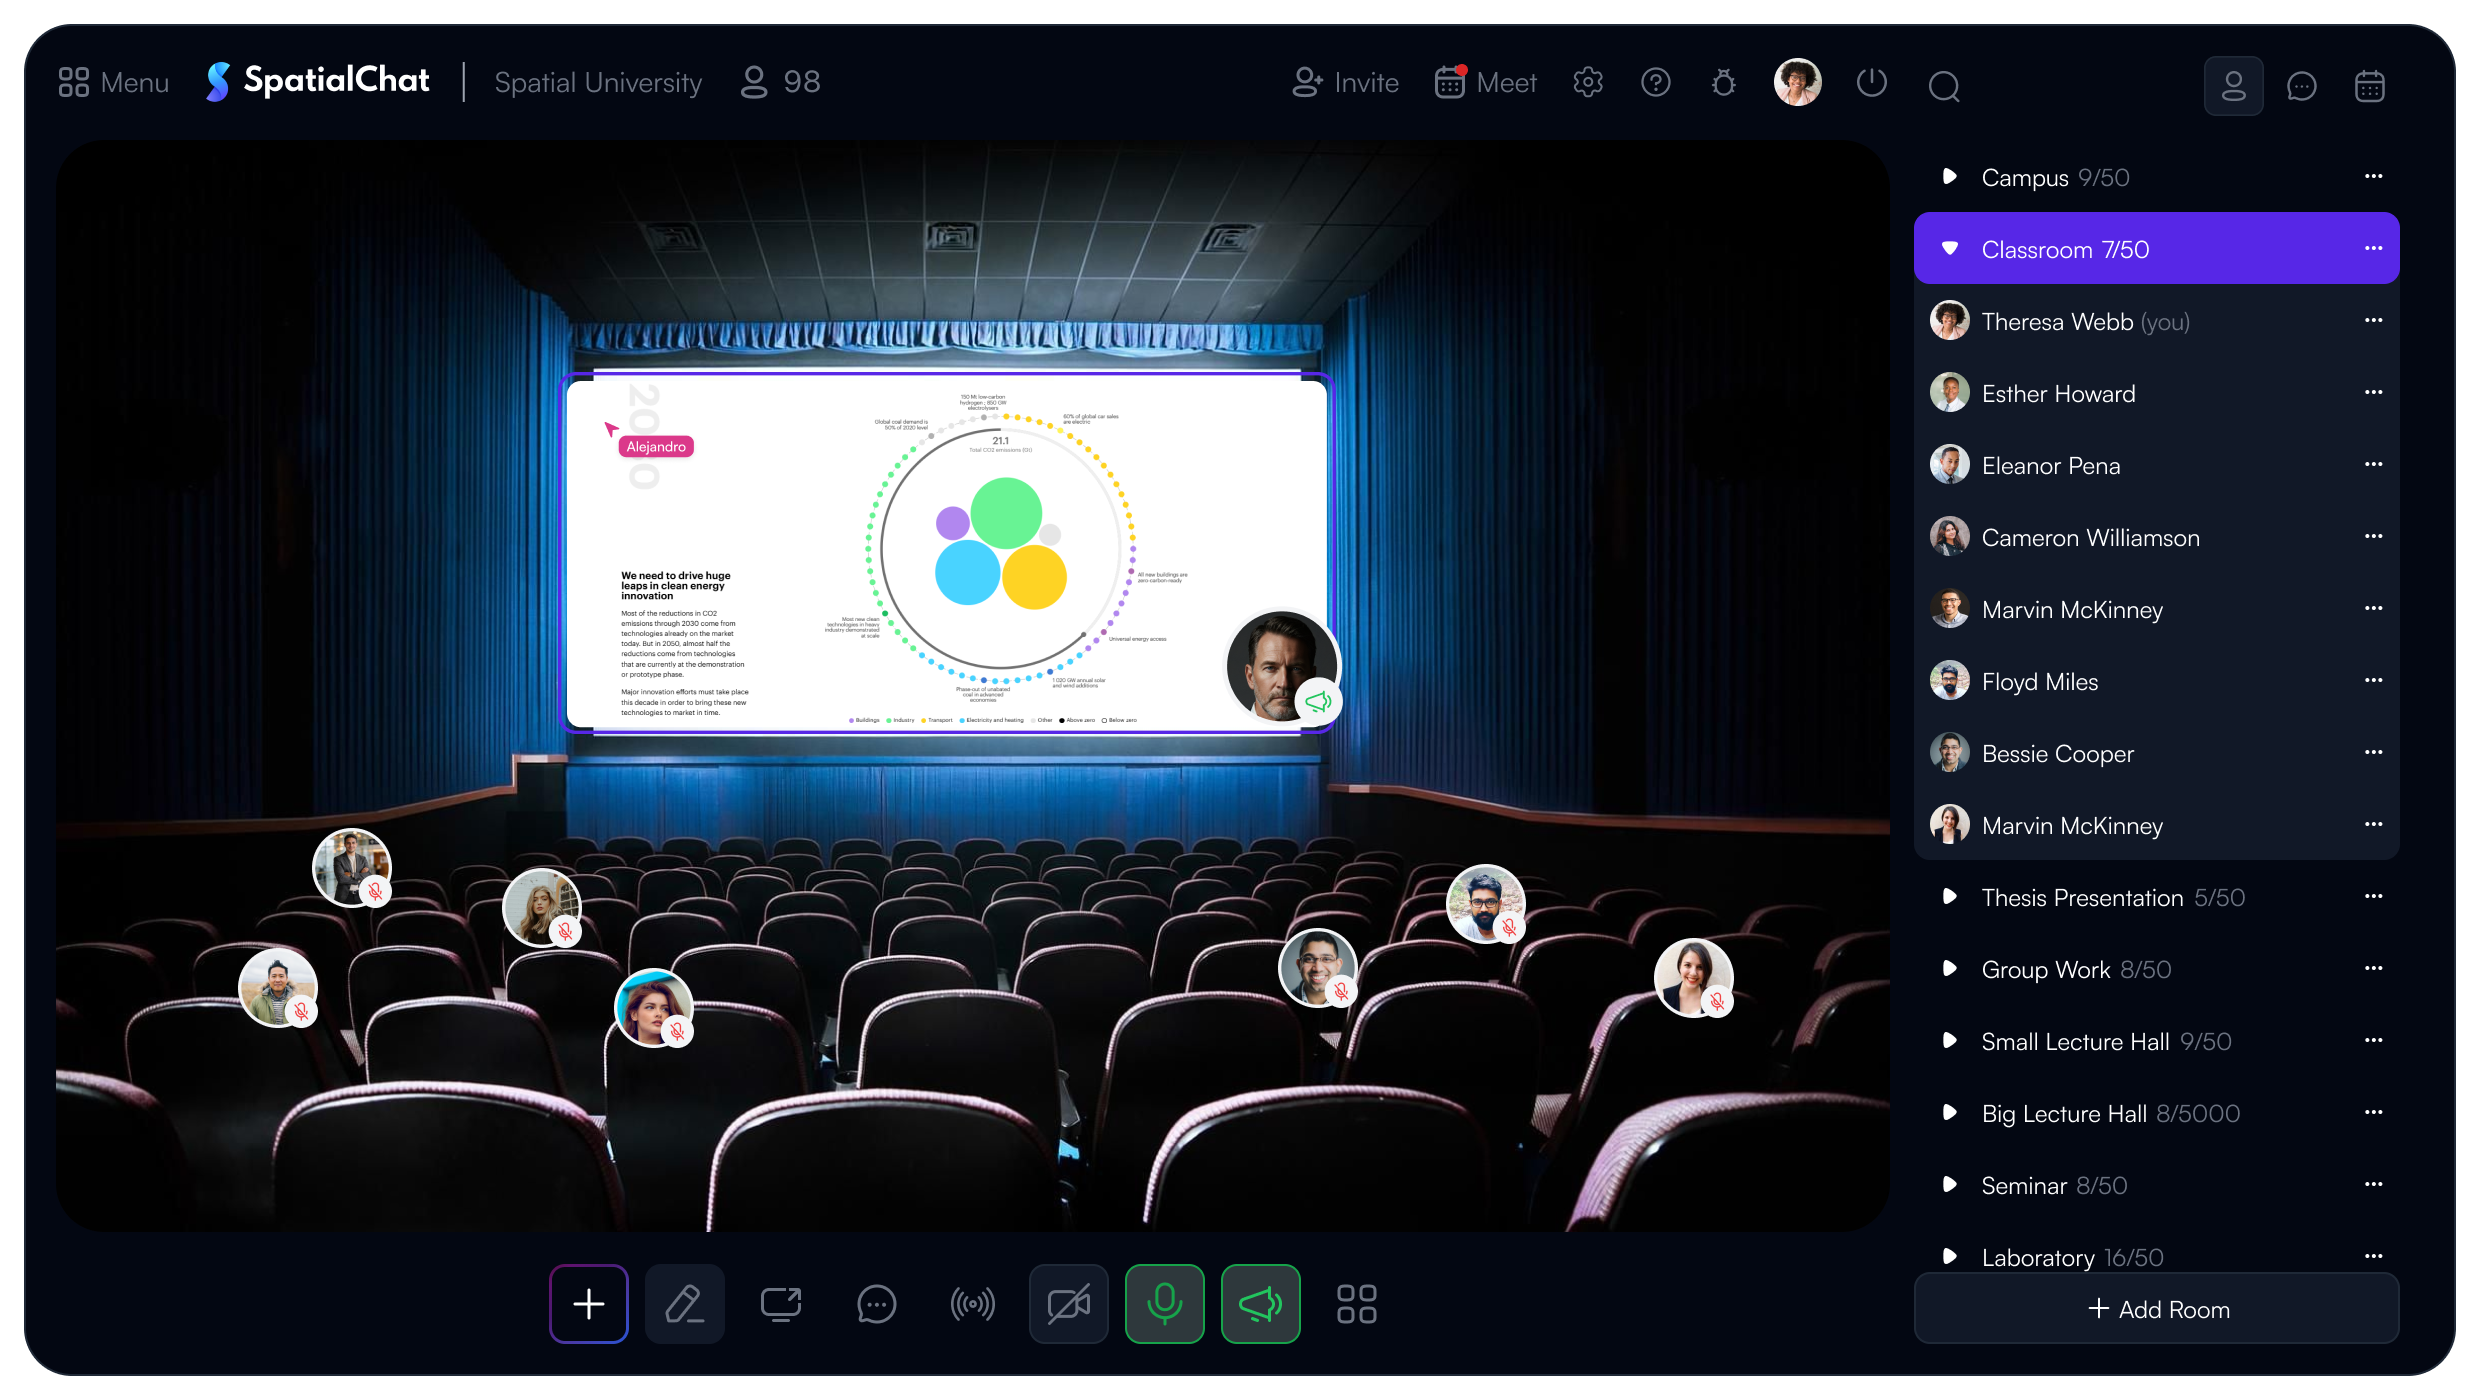
Task: Open the grid view icon in toolbar
Action: tap(1357, 1304)
